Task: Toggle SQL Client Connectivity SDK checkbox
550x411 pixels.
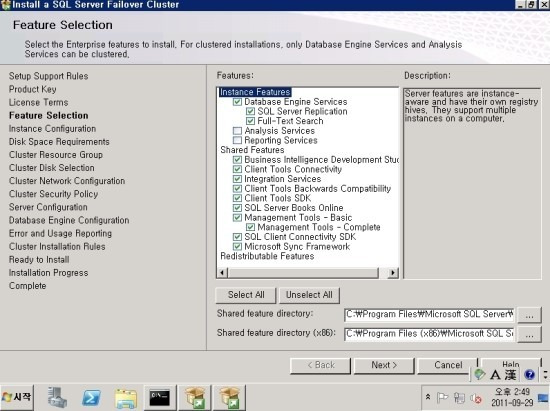Action: 237,237
